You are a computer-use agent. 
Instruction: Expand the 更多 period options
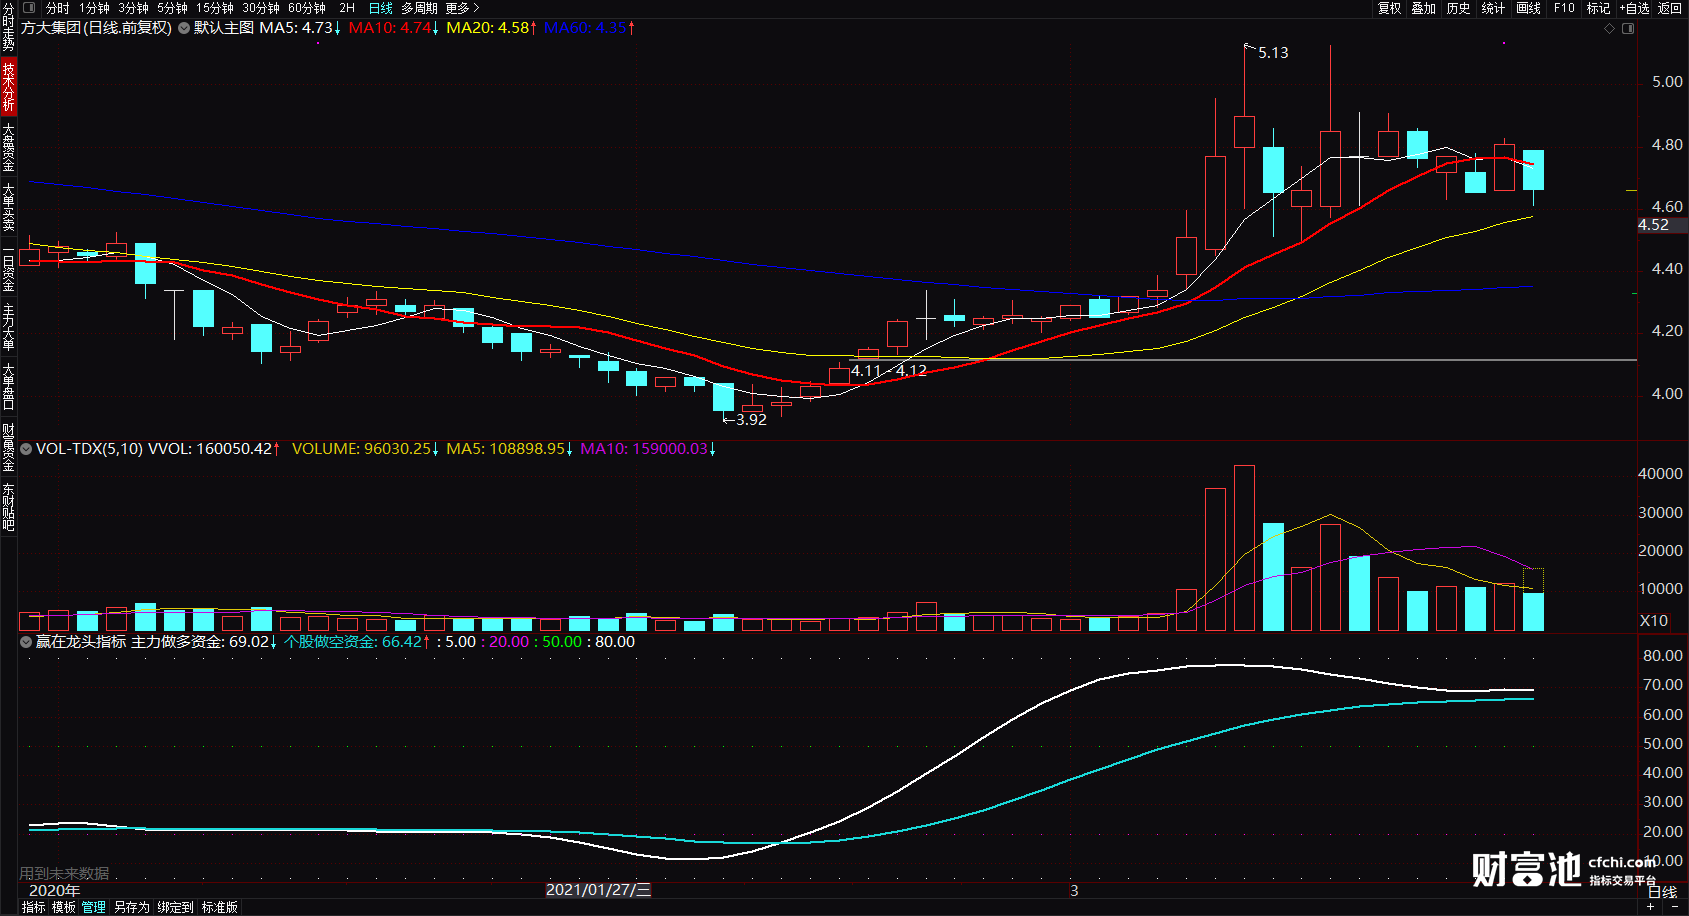click(463, 8)
